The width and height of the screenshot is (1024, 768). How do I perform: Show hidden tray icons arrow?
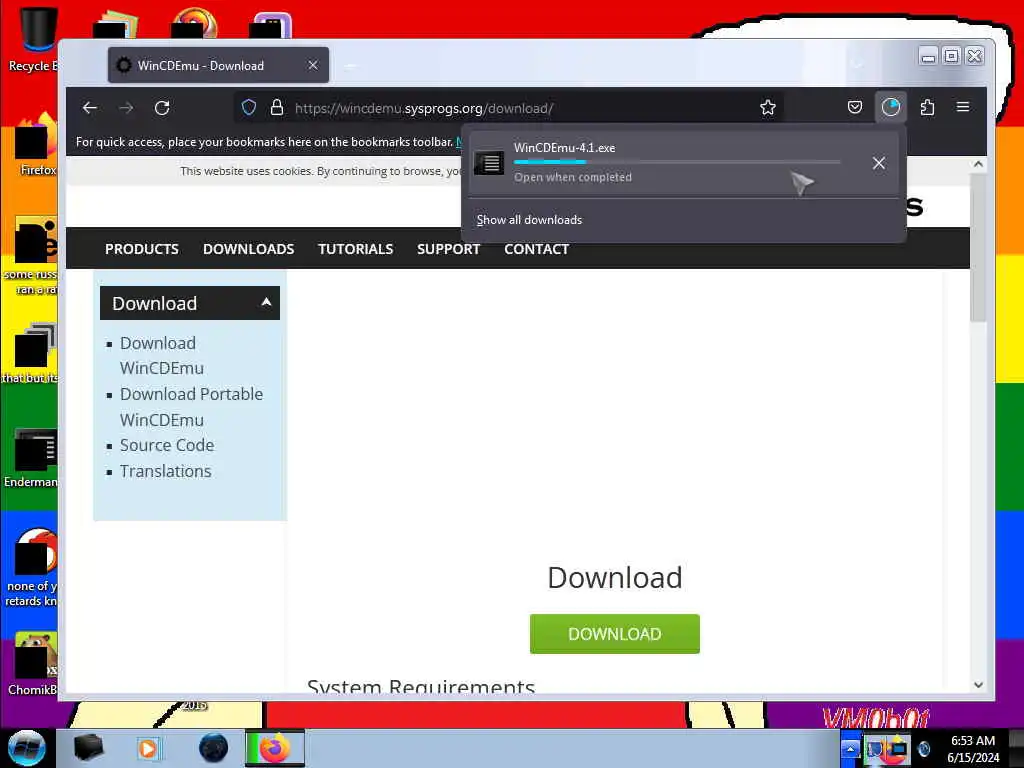[x=850, y=749]
